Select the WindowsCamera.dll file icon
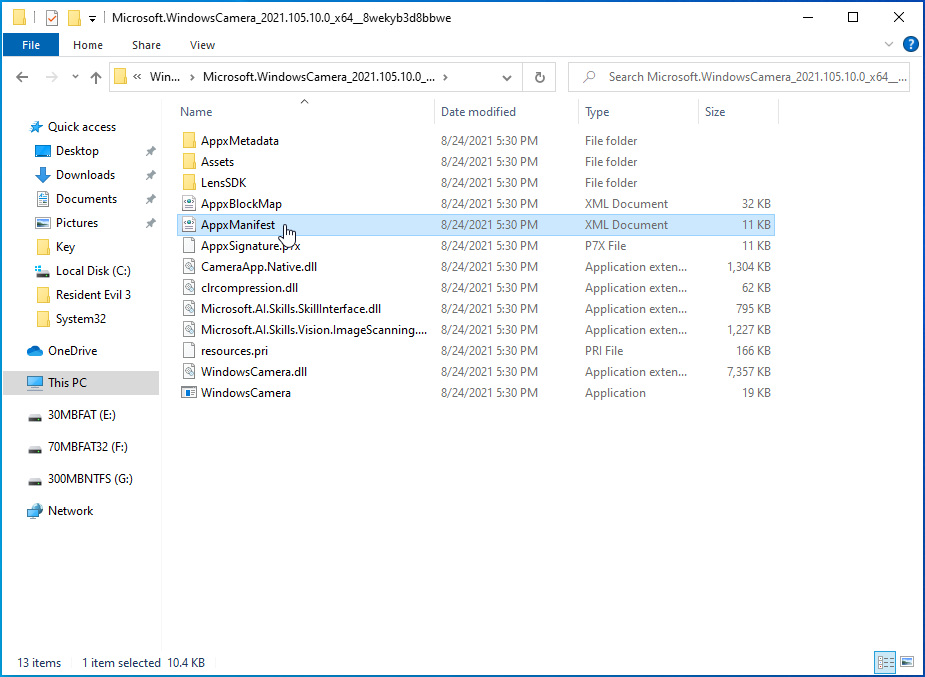Screen dimensions: 925x677 [x=189, y=372]
